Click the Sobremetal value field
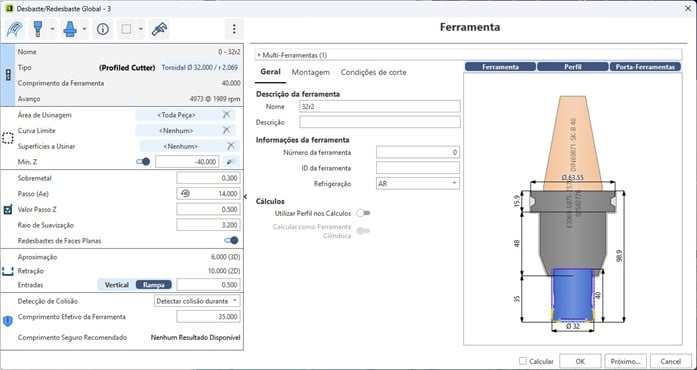 208,178
